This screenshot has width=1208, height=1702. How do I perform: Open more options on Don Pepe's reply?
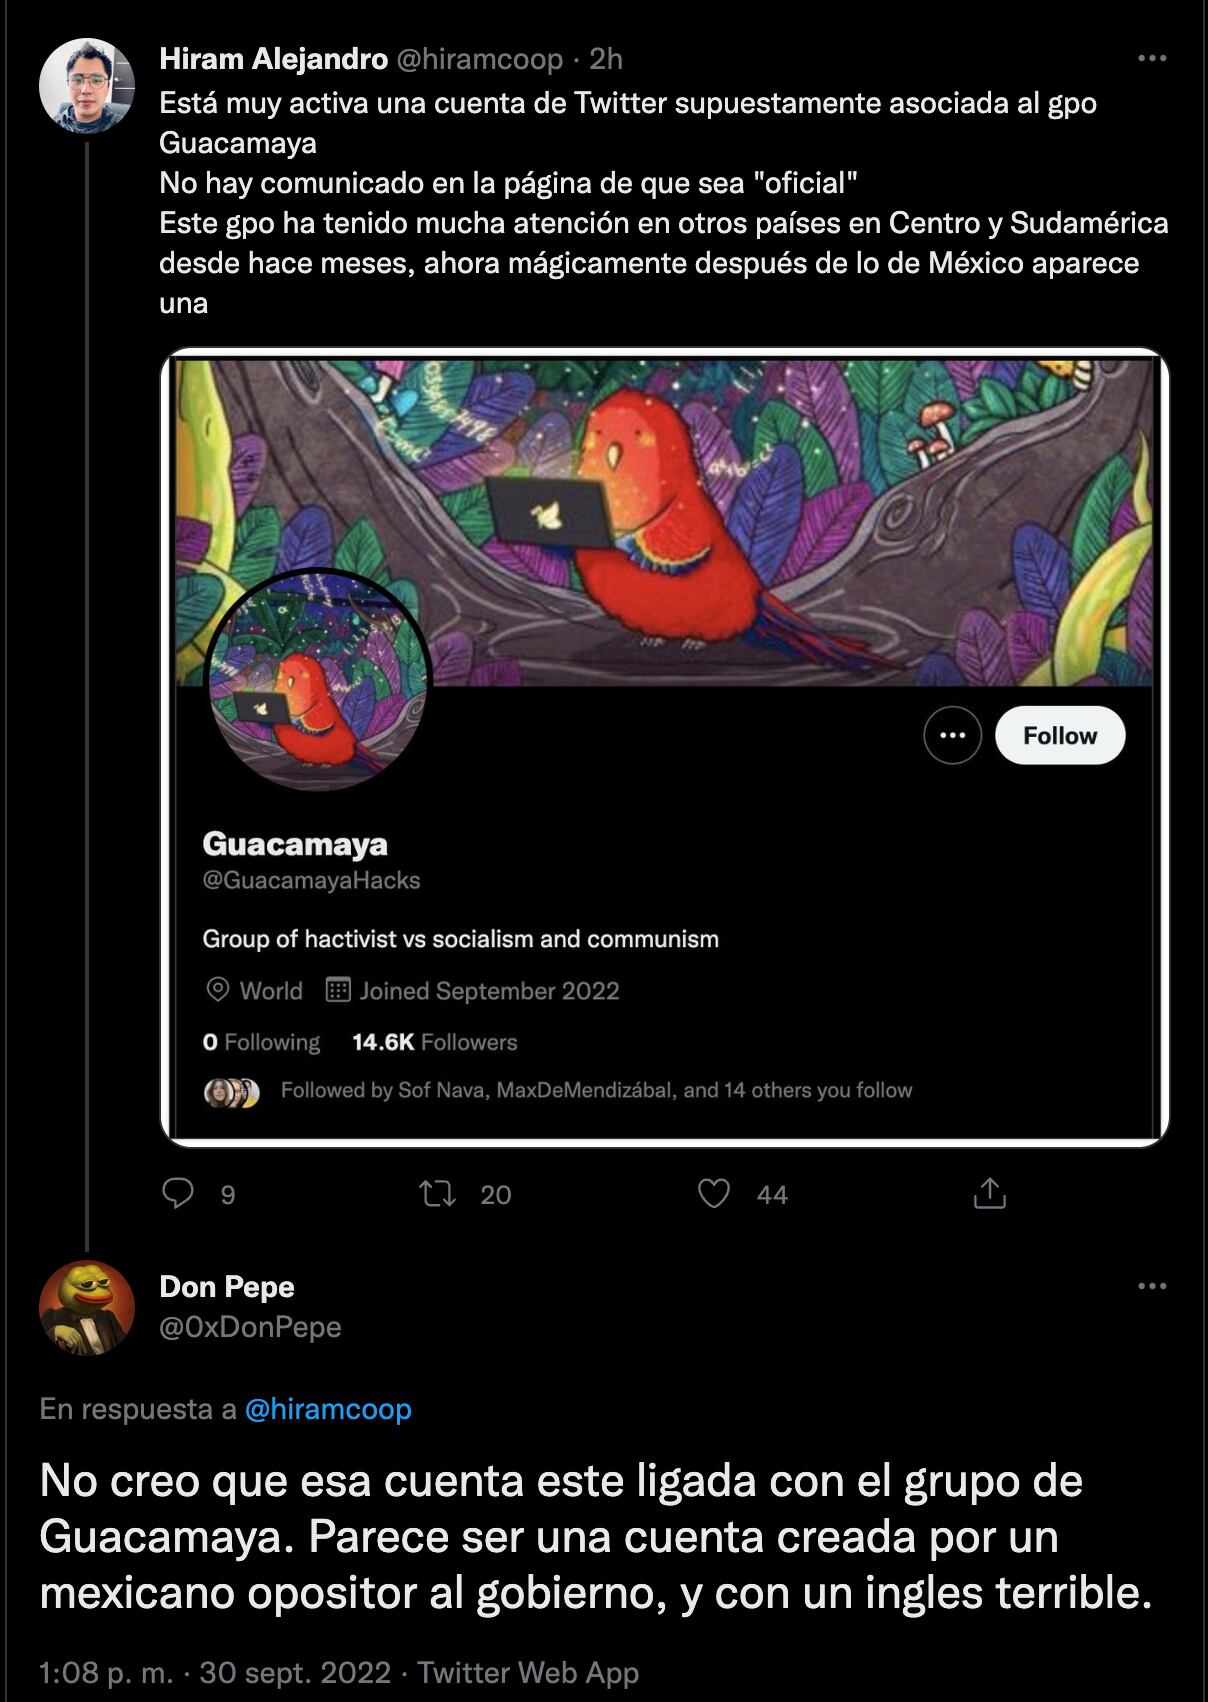(x=1152, y=1286)
